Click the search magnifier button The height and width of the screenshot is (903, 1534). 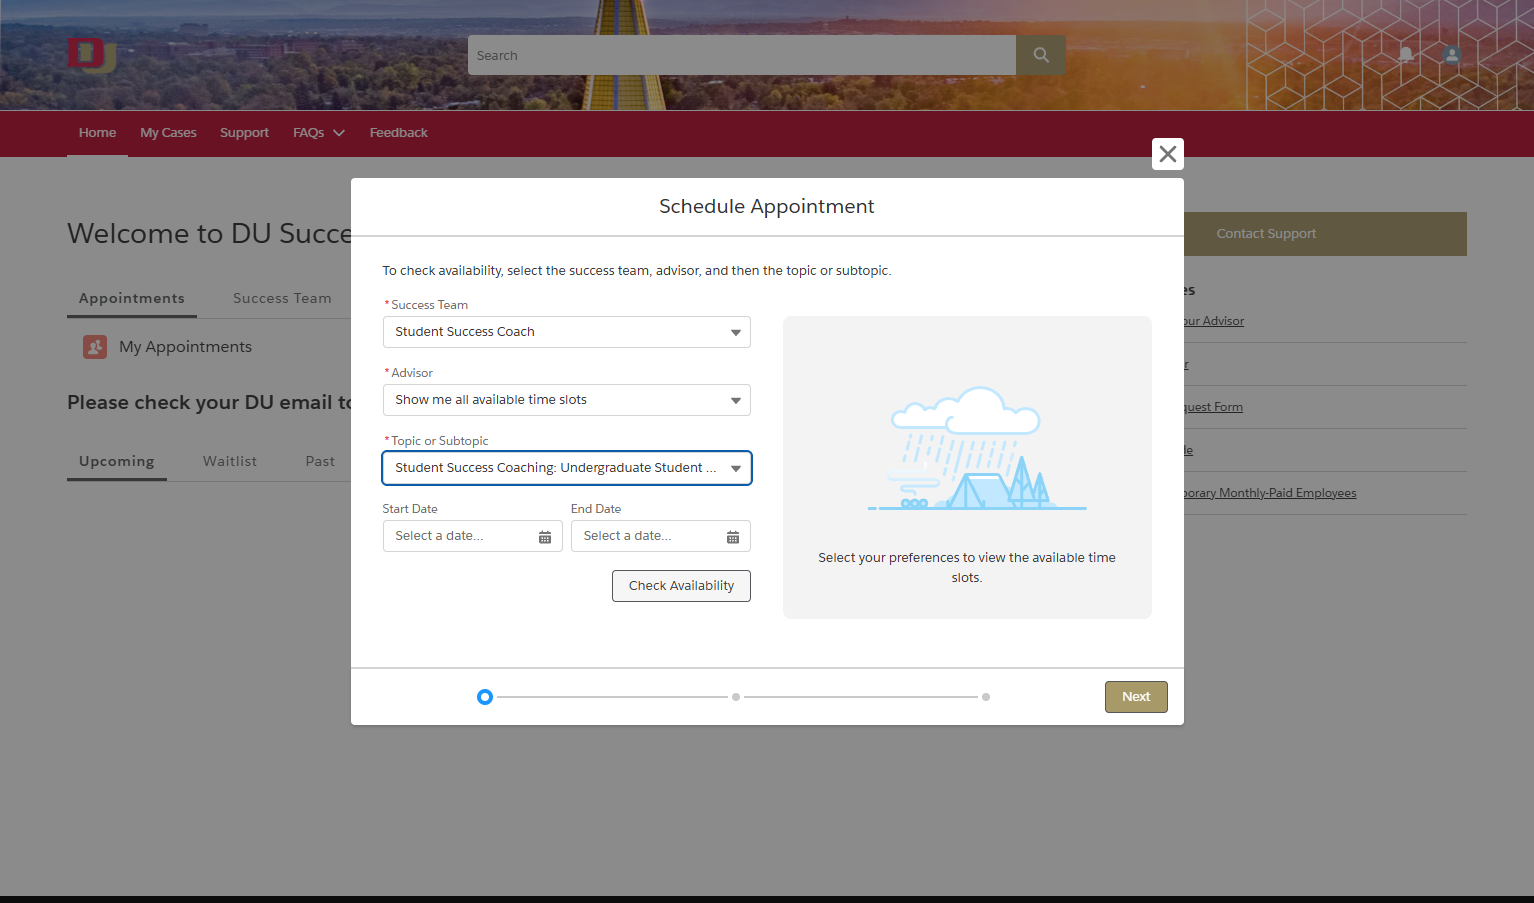tap(1041, 55)
